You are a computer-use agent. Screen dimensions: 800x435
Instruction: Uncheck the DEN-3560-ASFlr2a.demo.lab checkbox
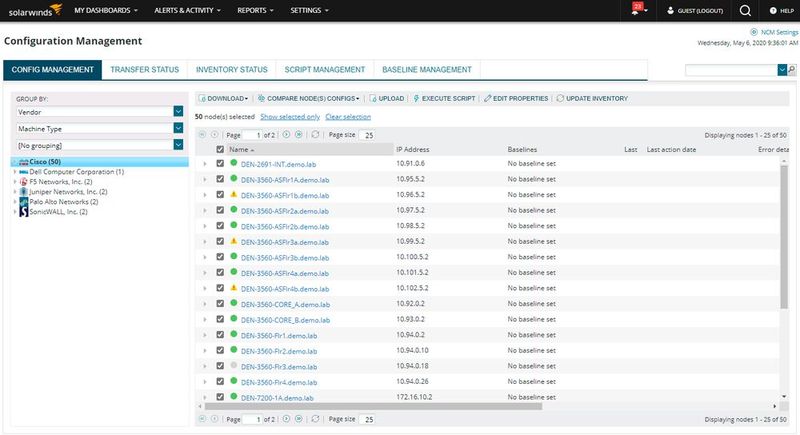click(x=220, y=210)
